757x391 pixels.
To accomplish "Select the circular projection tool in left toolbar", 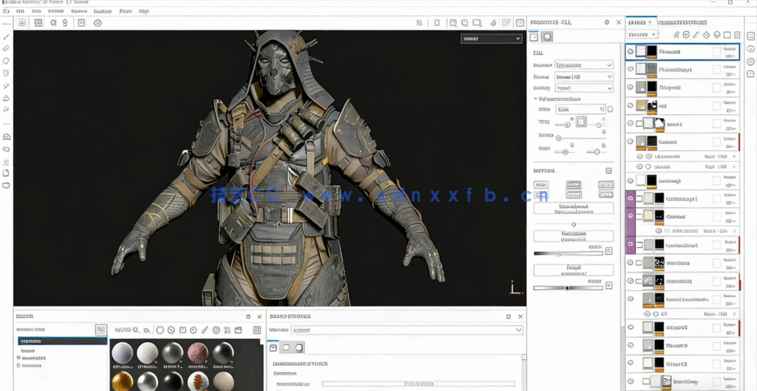I will (x=6, y=61).
